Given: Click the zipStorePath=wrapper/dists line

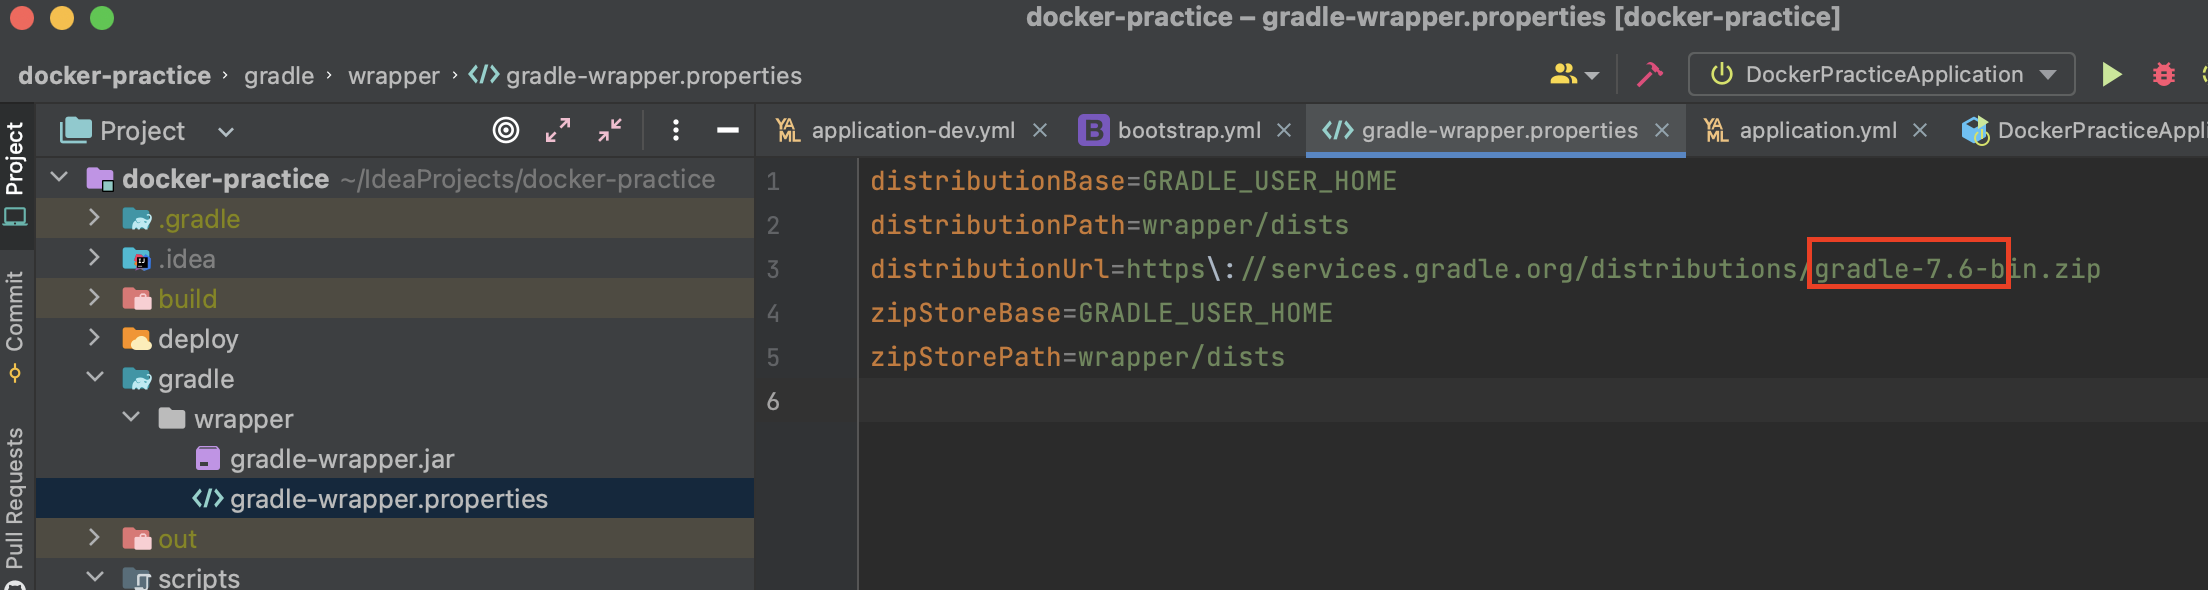Looking at the screenshot, I should pyautogui.click(x=1077, y=357).
